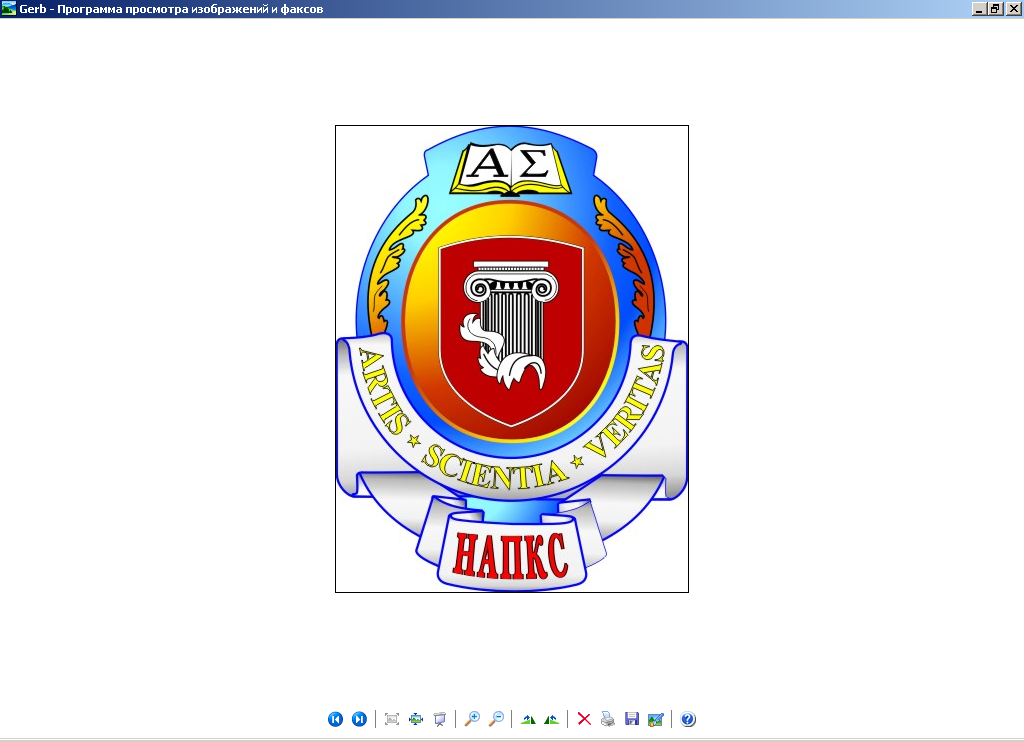This screenshot has width=1024, height=742.
Task: Zoom in with the plus magnifier
Action: click(x=472, y=719)
